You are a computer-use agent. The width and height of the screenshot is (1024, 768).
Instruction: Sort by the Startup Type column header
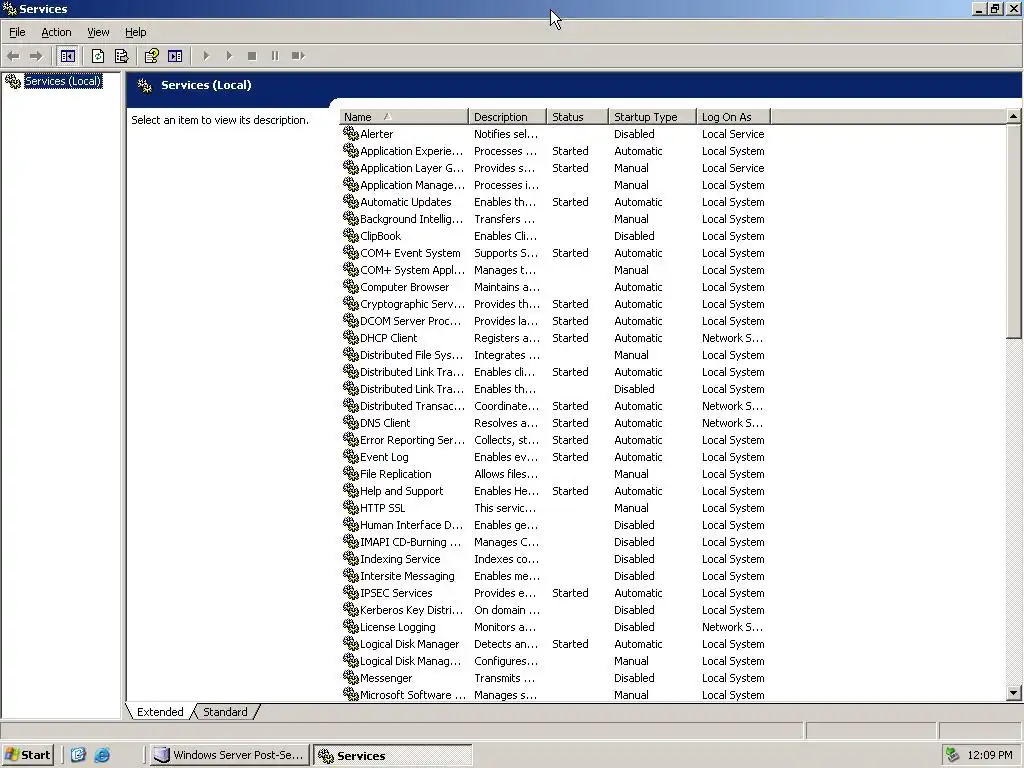click(x=652, y=117)
